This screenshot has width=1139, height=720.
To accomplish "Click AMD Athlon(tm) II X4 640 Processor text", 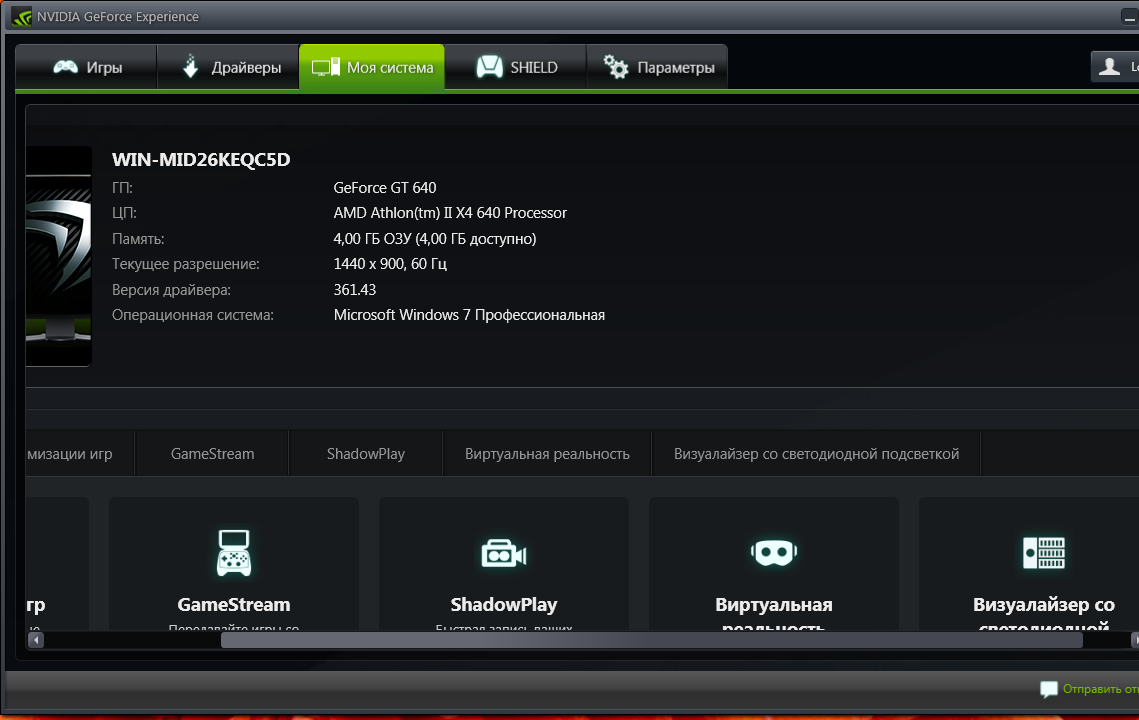I will pyautogui.click(x=450, y=213).
